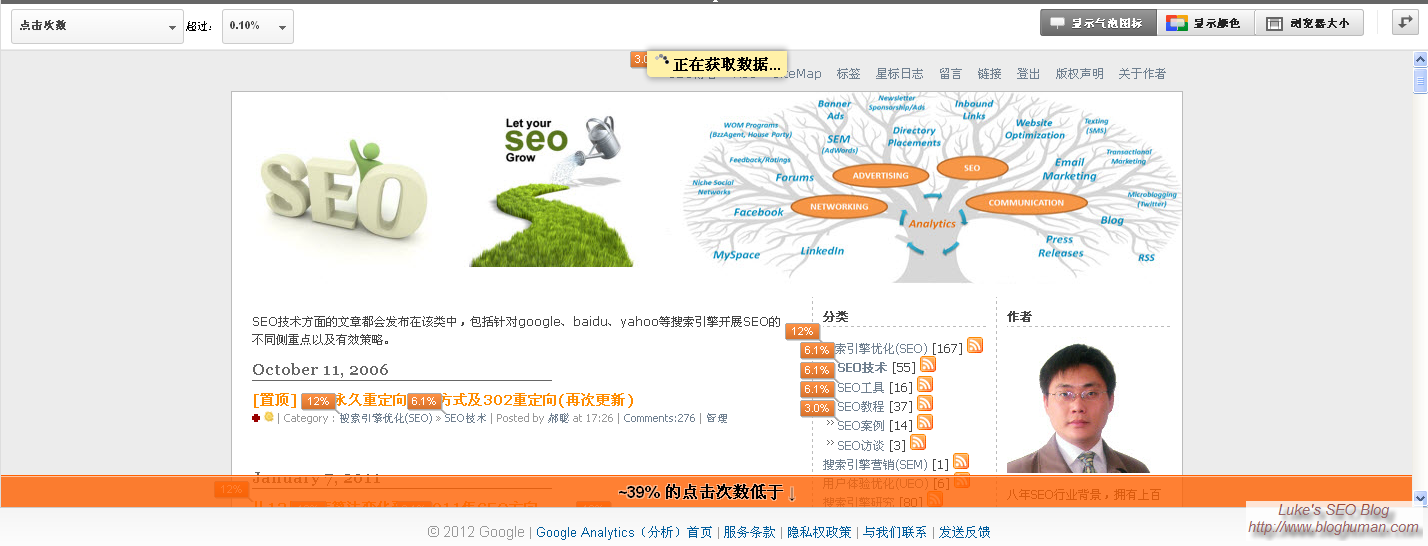Image resolution: width=1428 pixels, height=546 pixels.
Task: Click the large SEO logo banner image
Action: tap(346, 189)
